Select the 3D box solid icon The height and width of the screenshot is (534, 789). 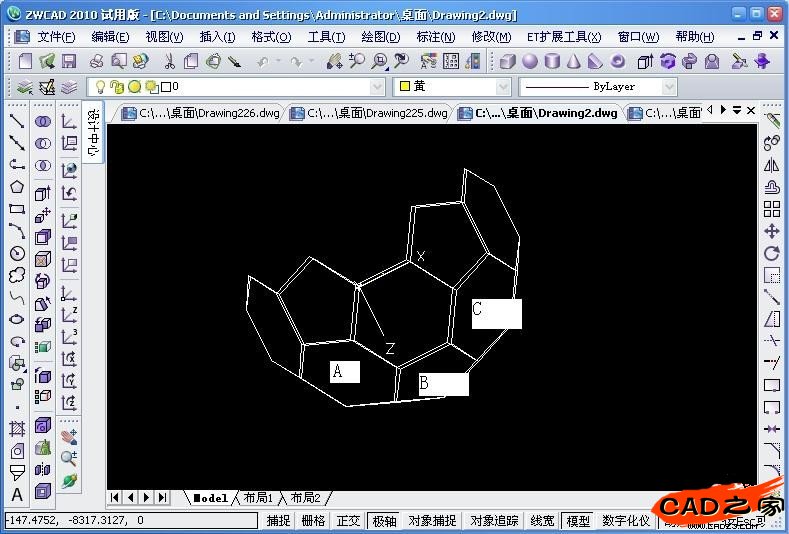[507, 61]
